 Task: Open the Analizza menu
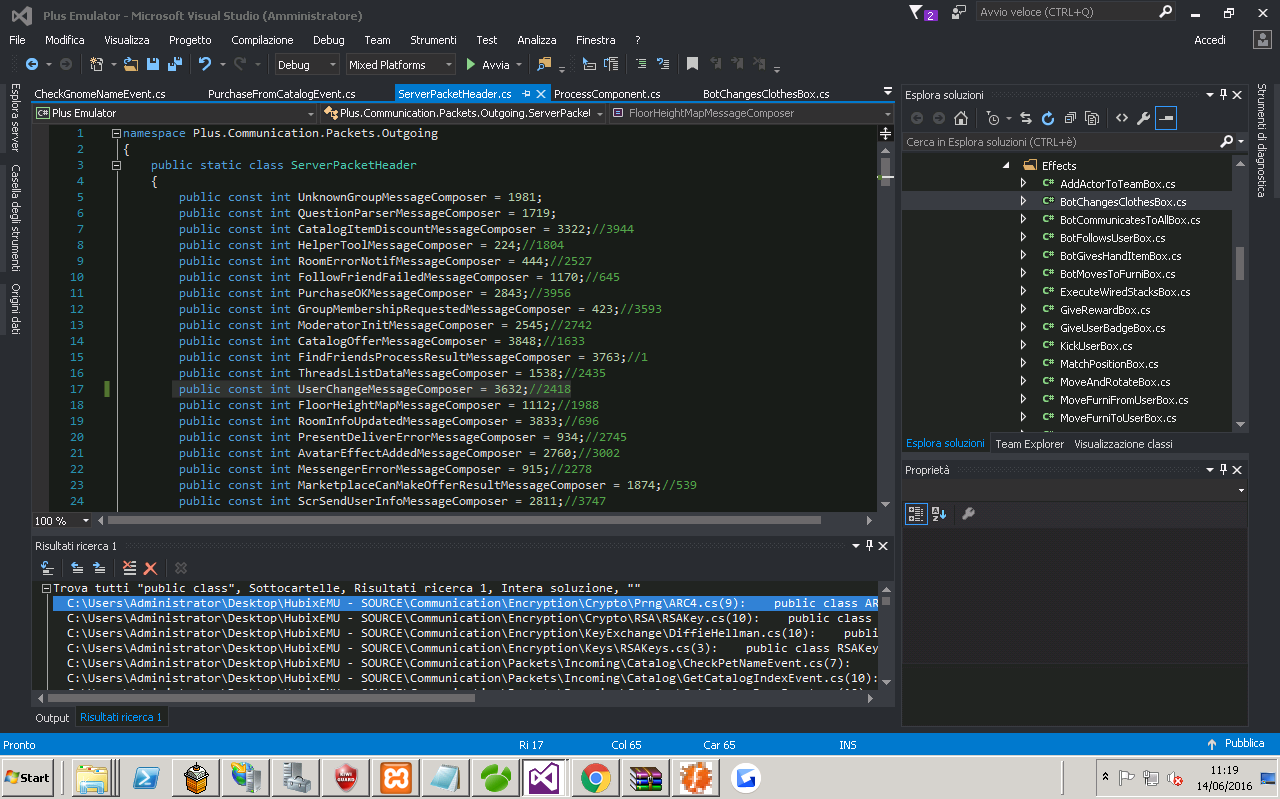pos(537,40)
